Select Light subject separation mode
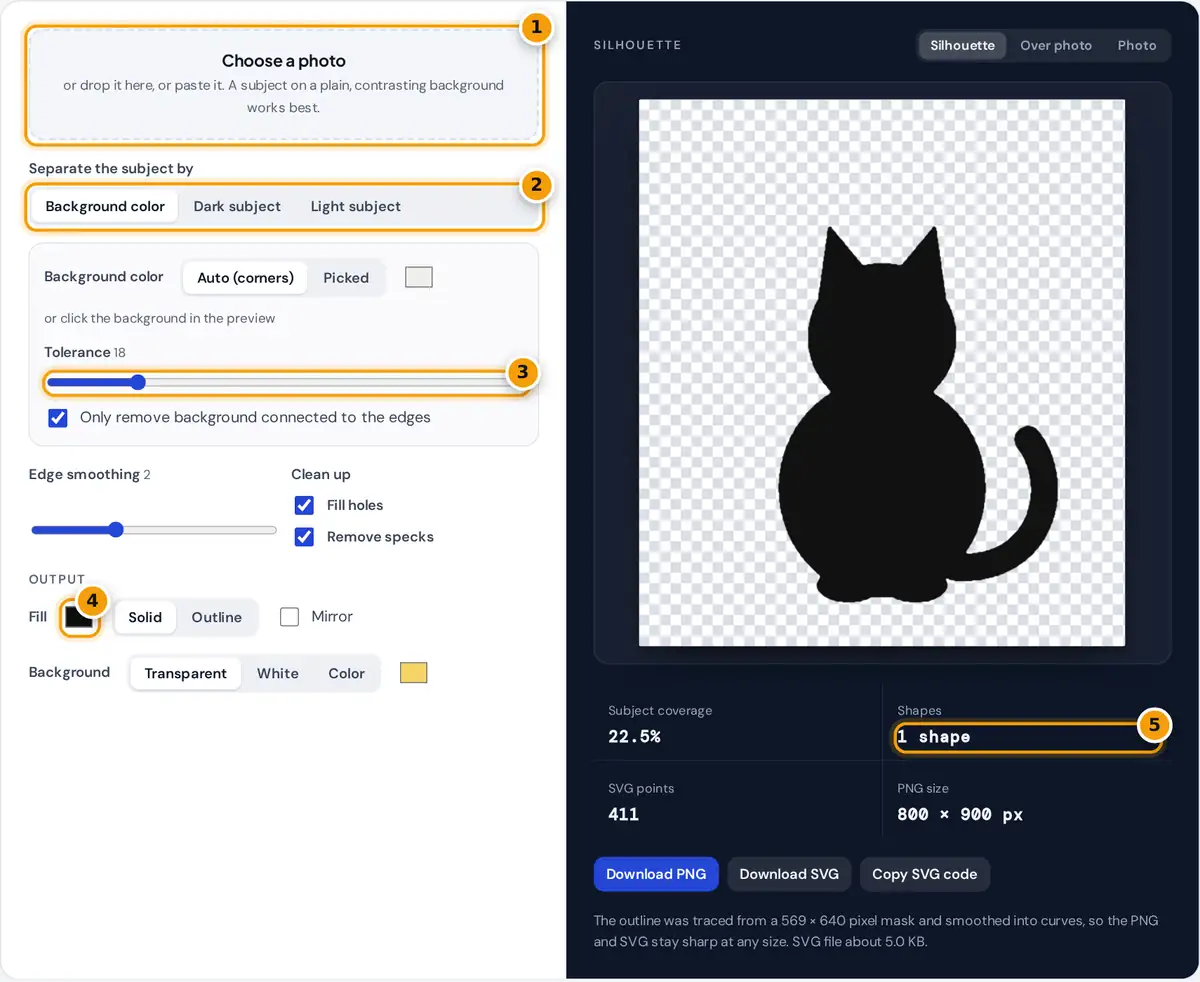 [355, 206]
